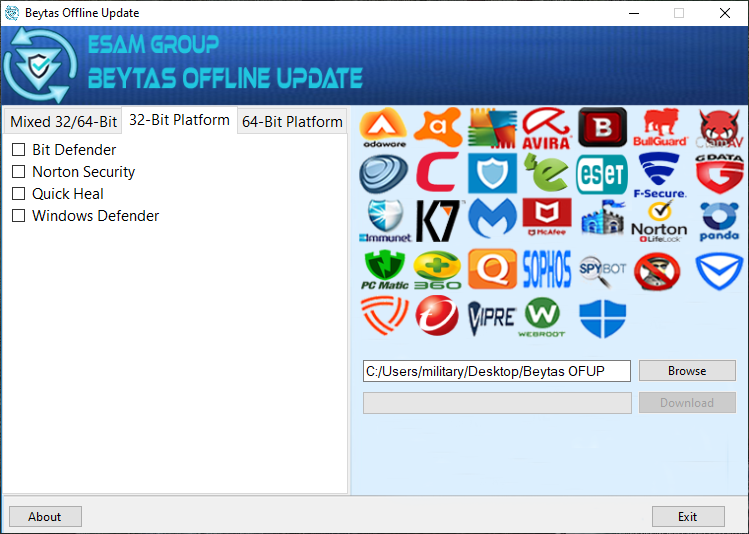This screenshot has width=749, height=534.
Task: Switch to the Mixed 32/64-Bit tab
Action: (63, 122)
